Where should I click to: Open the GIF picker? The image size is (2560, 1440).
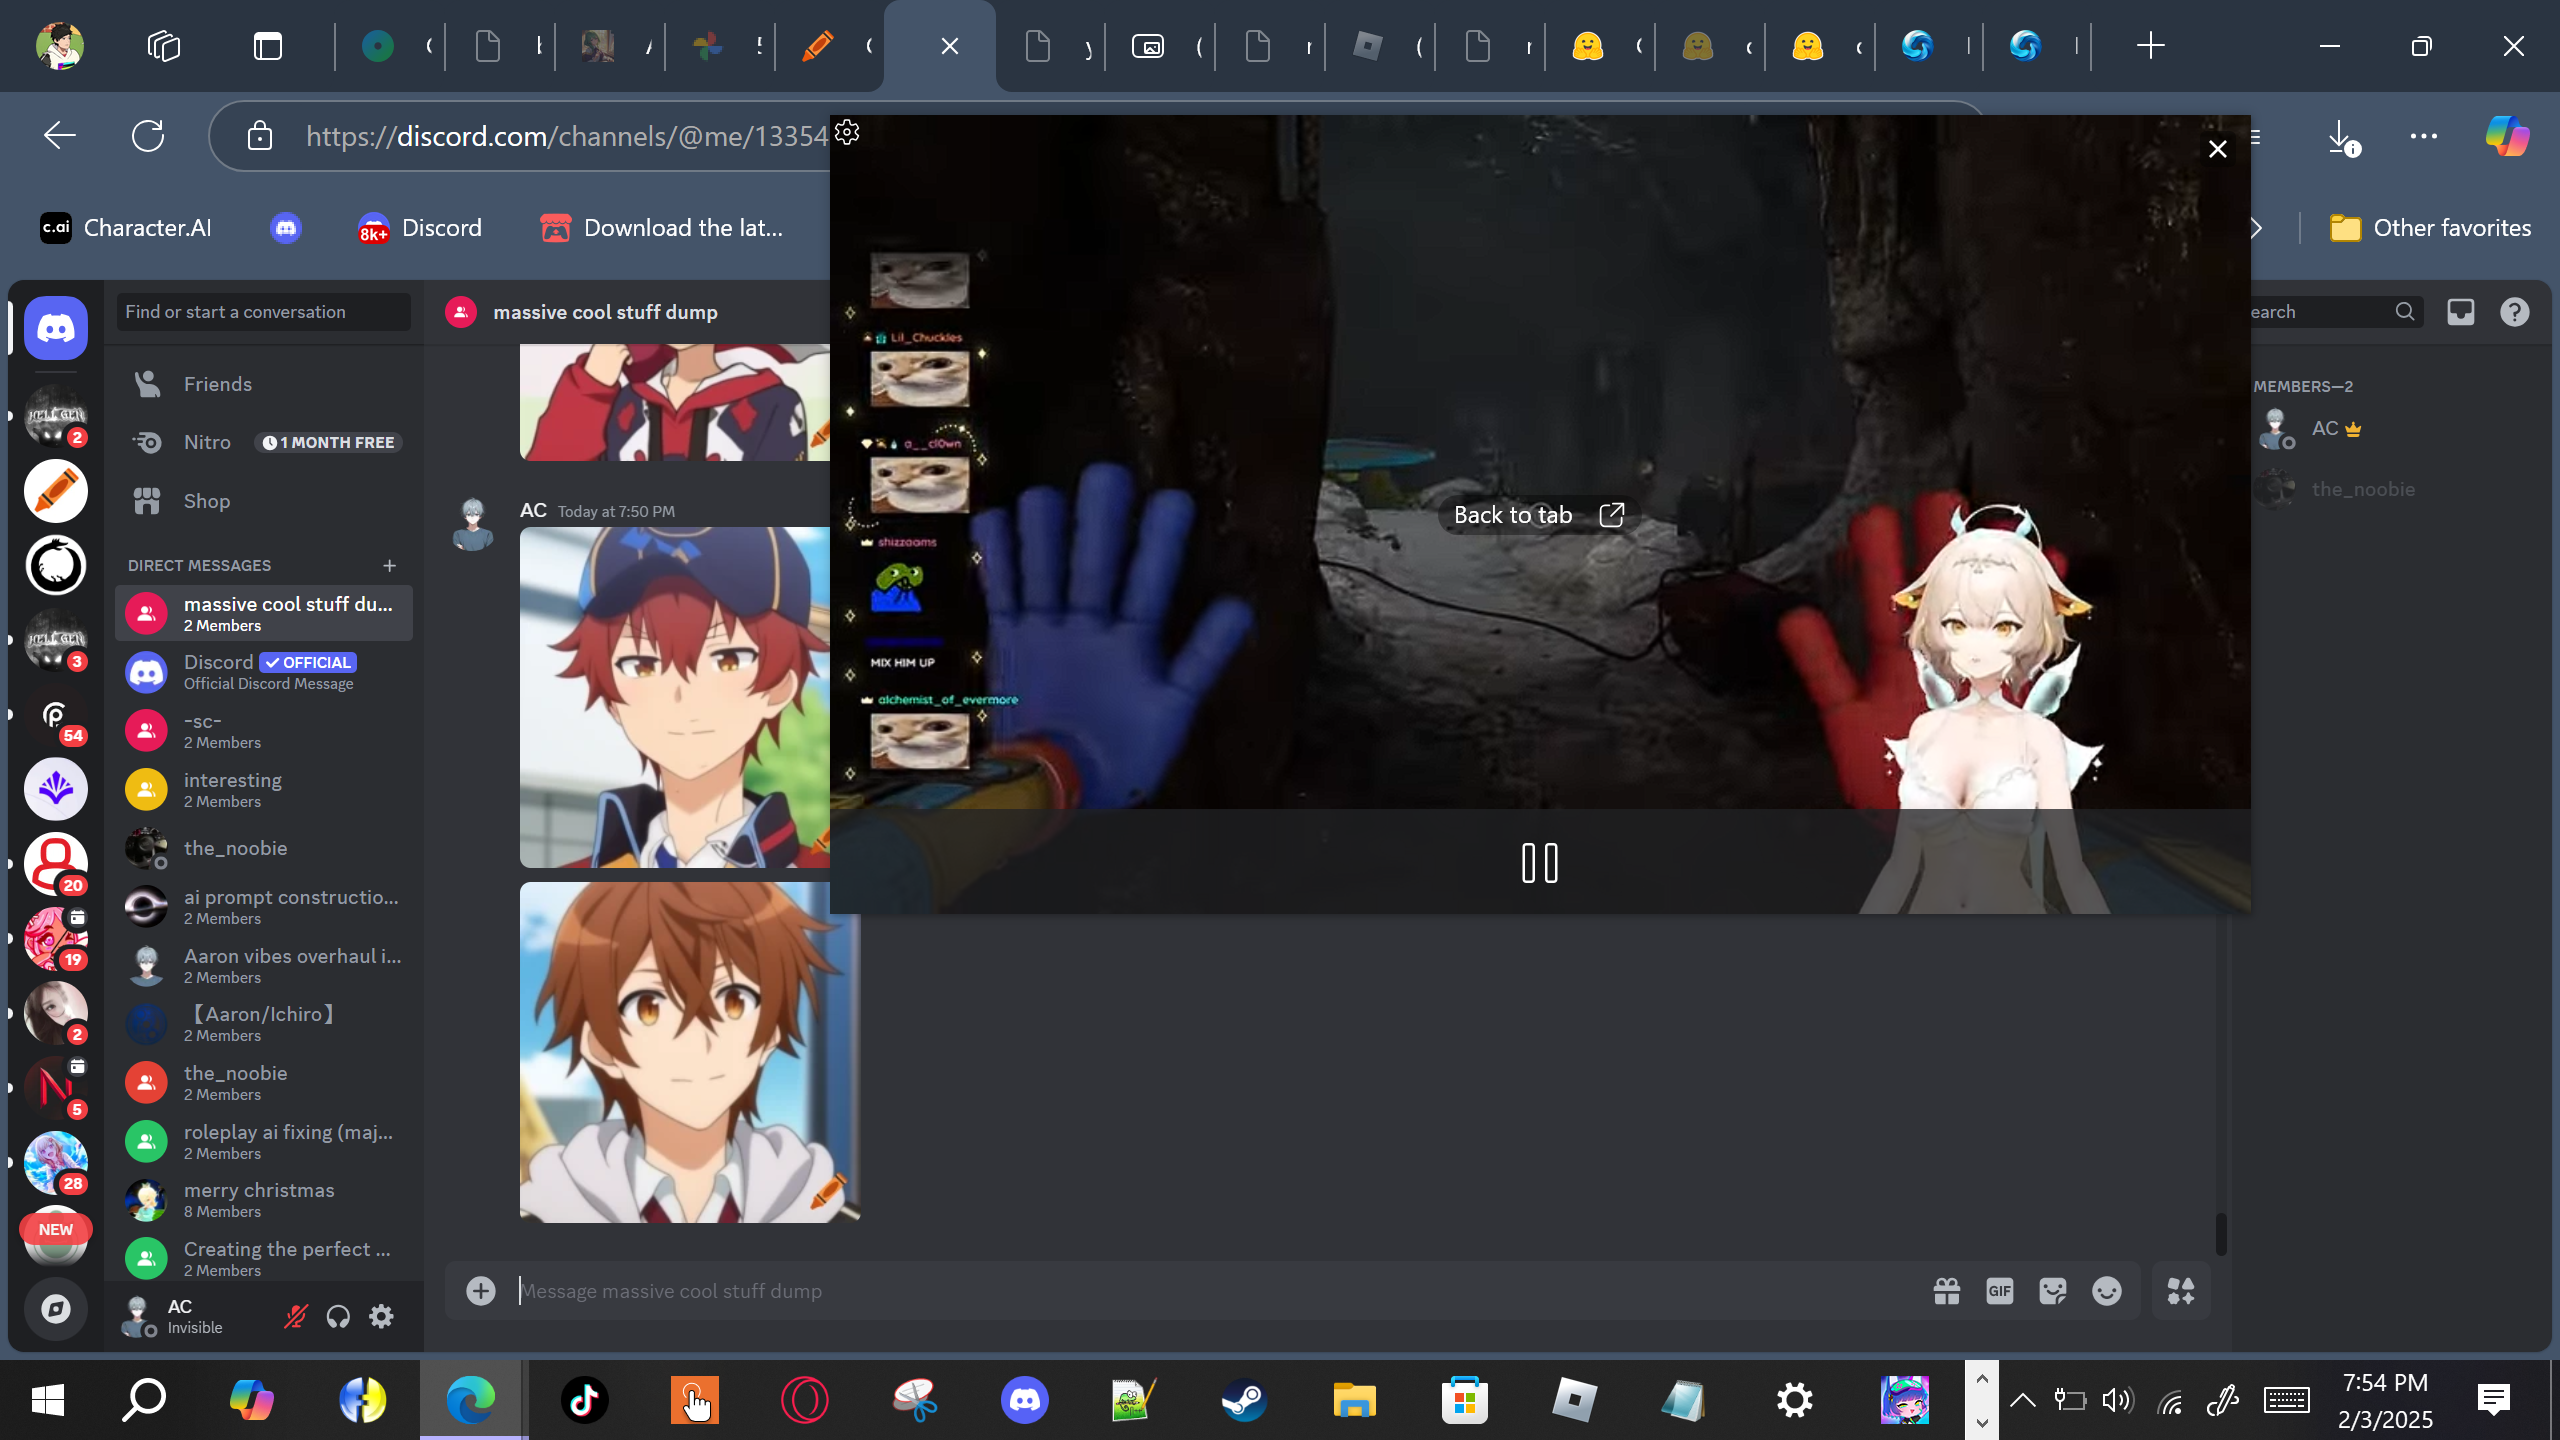[x=2000, y=1291]
